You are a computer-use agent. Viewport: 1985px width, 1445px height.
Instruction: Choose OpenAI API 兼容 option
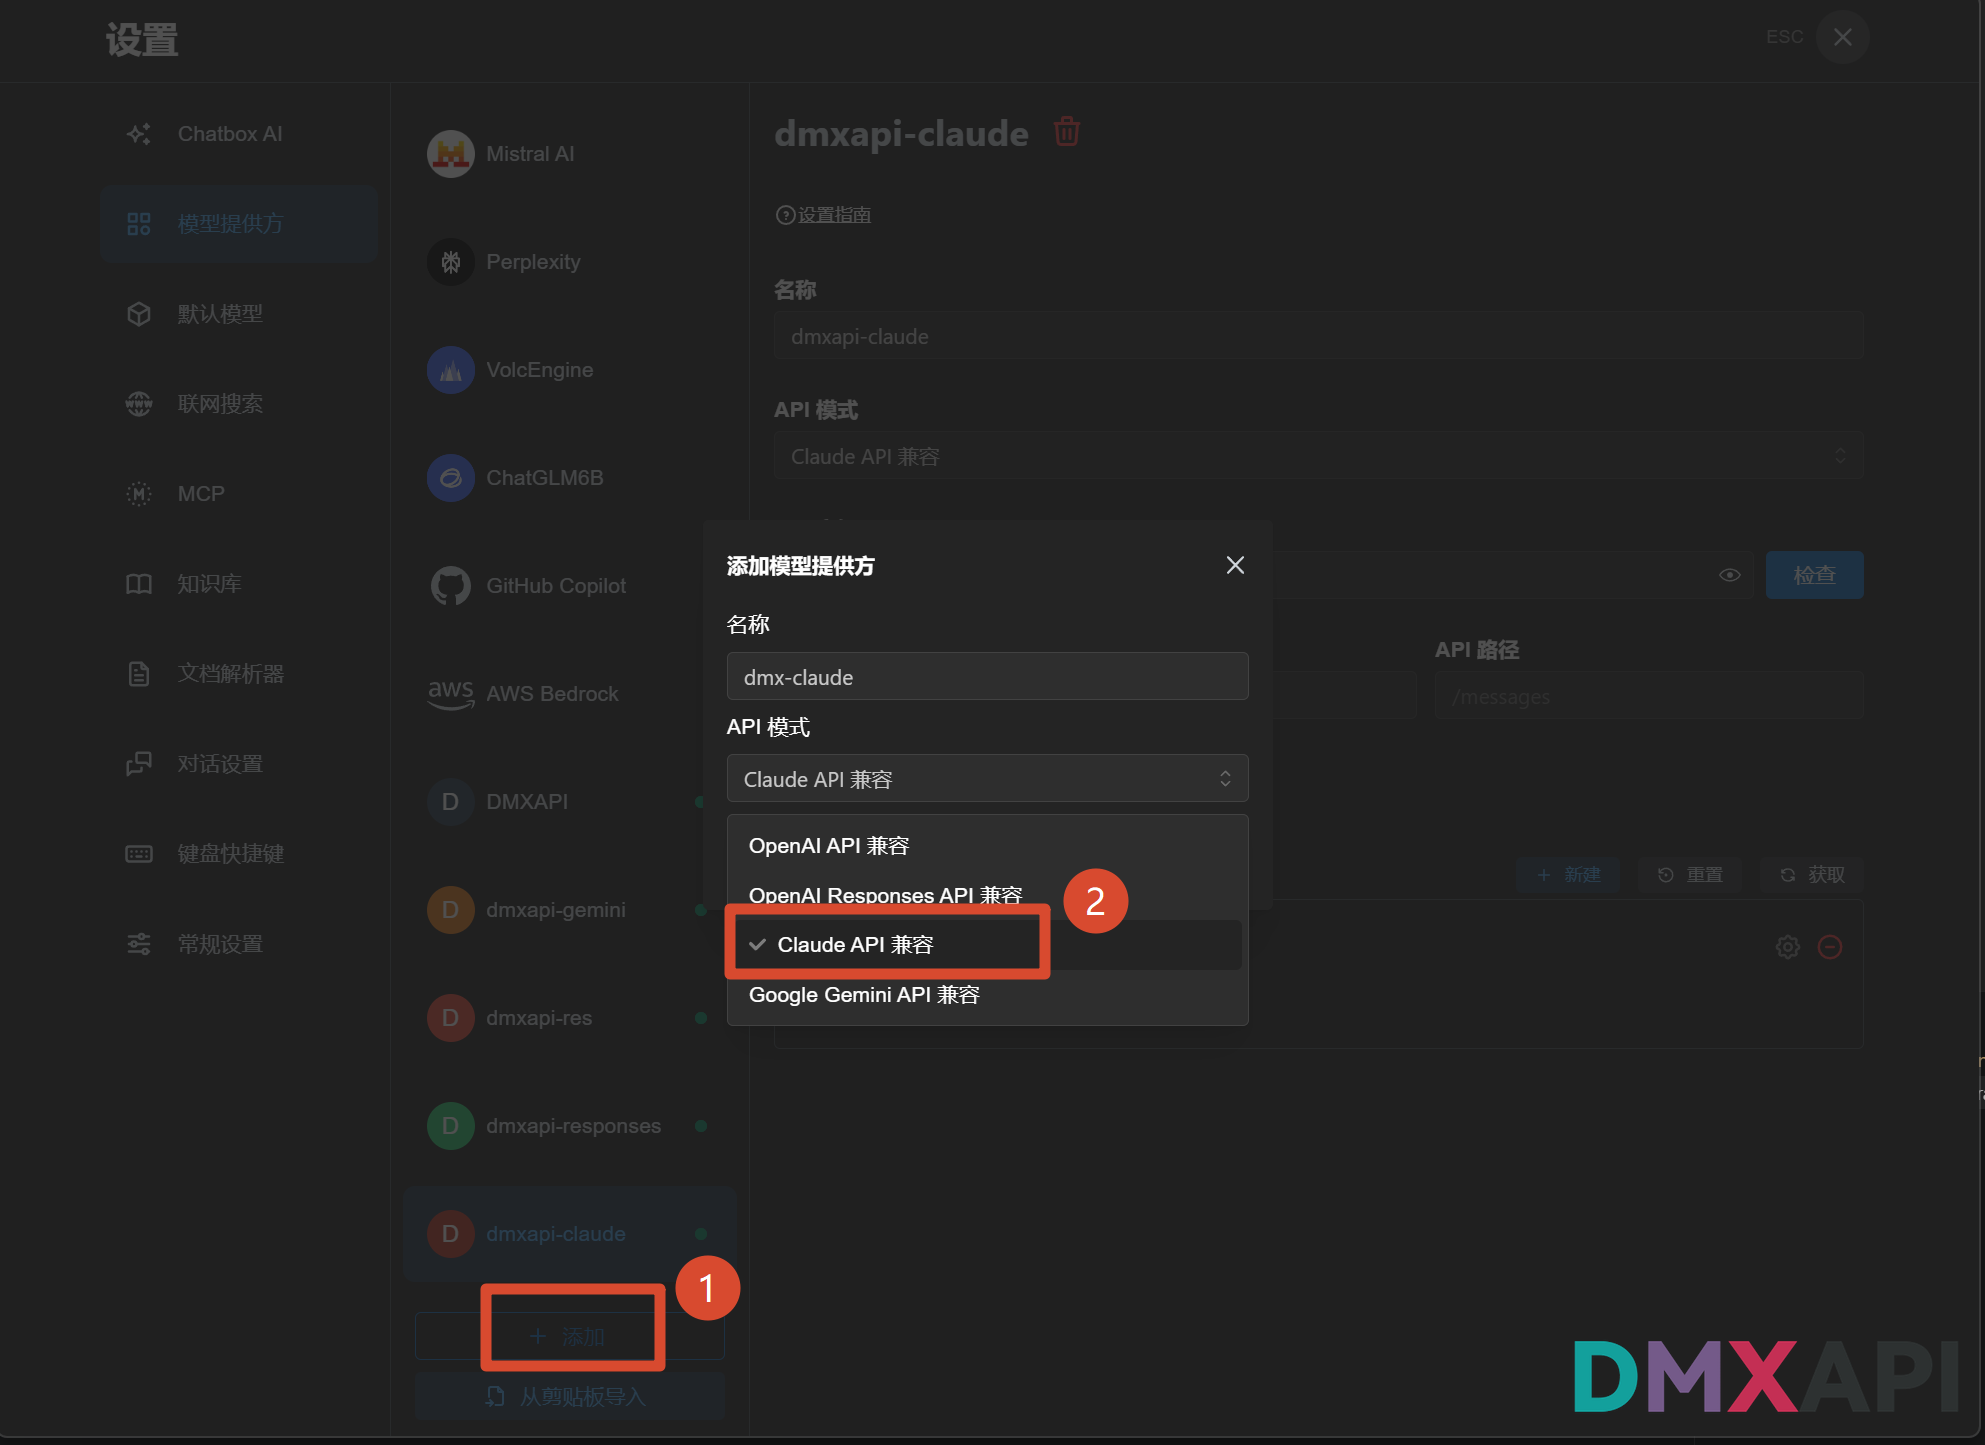pyautogui.click(x=987, y=846)
